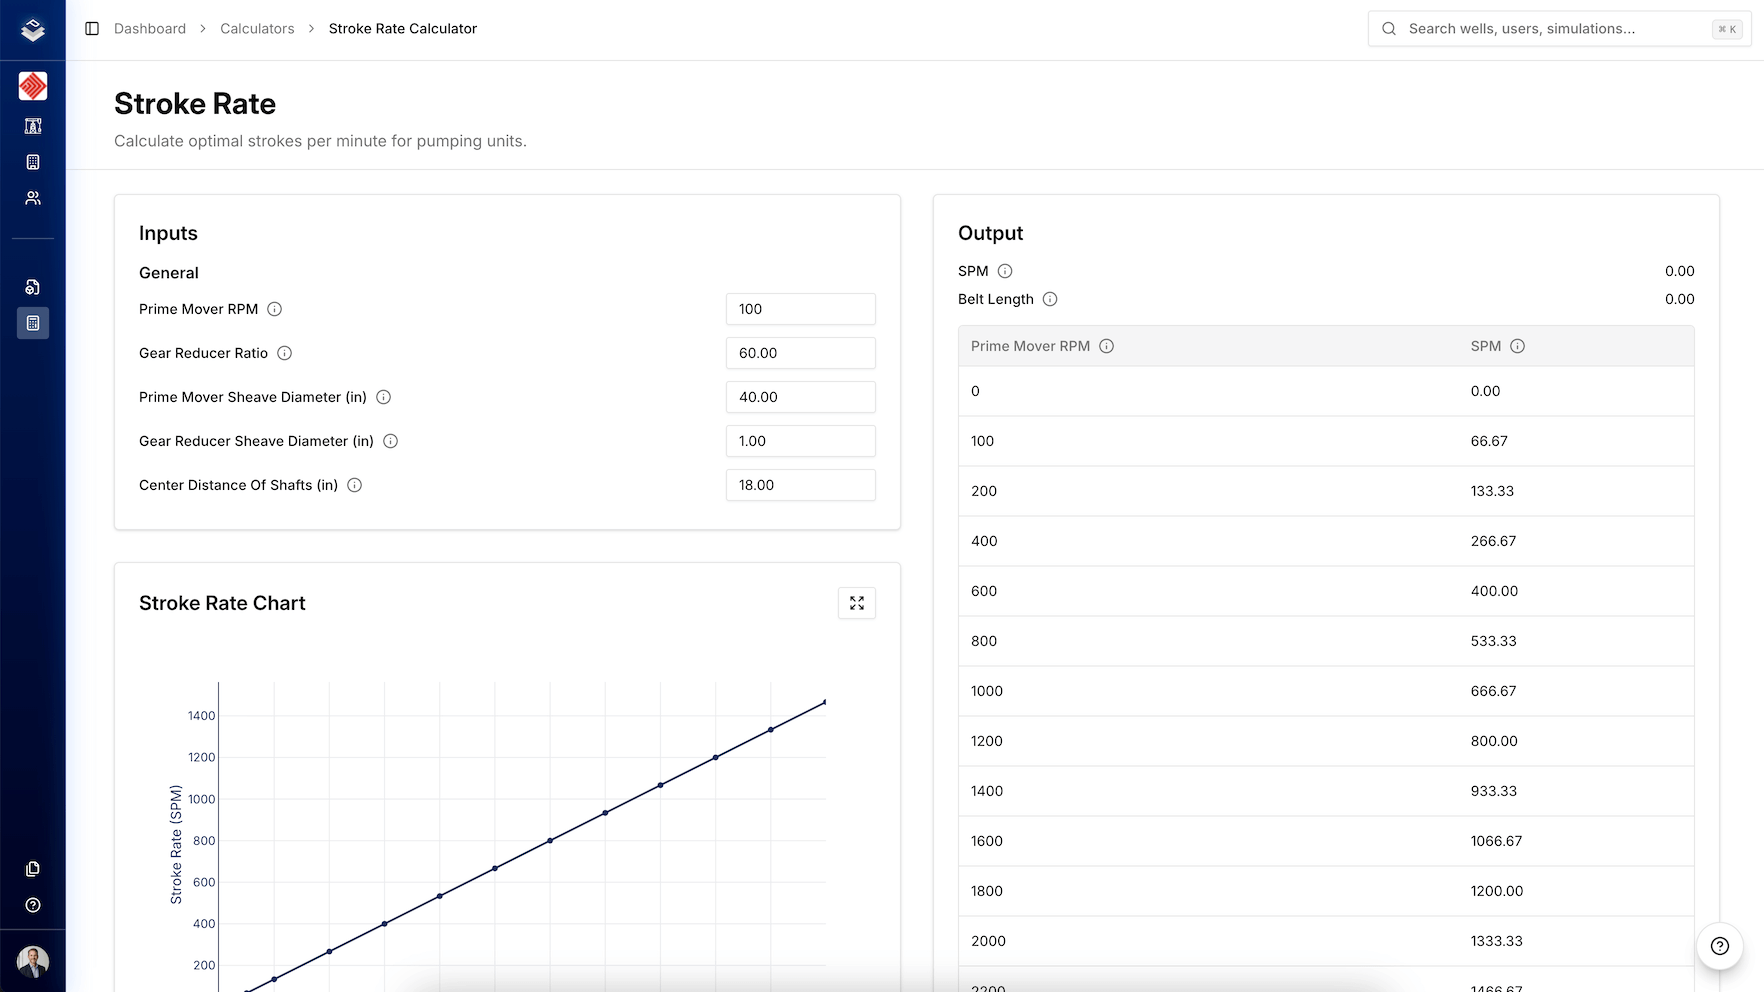Select the organizations icon in the sidebar
This screenshot has height=992, width=1764.
[x=33, y=161]
